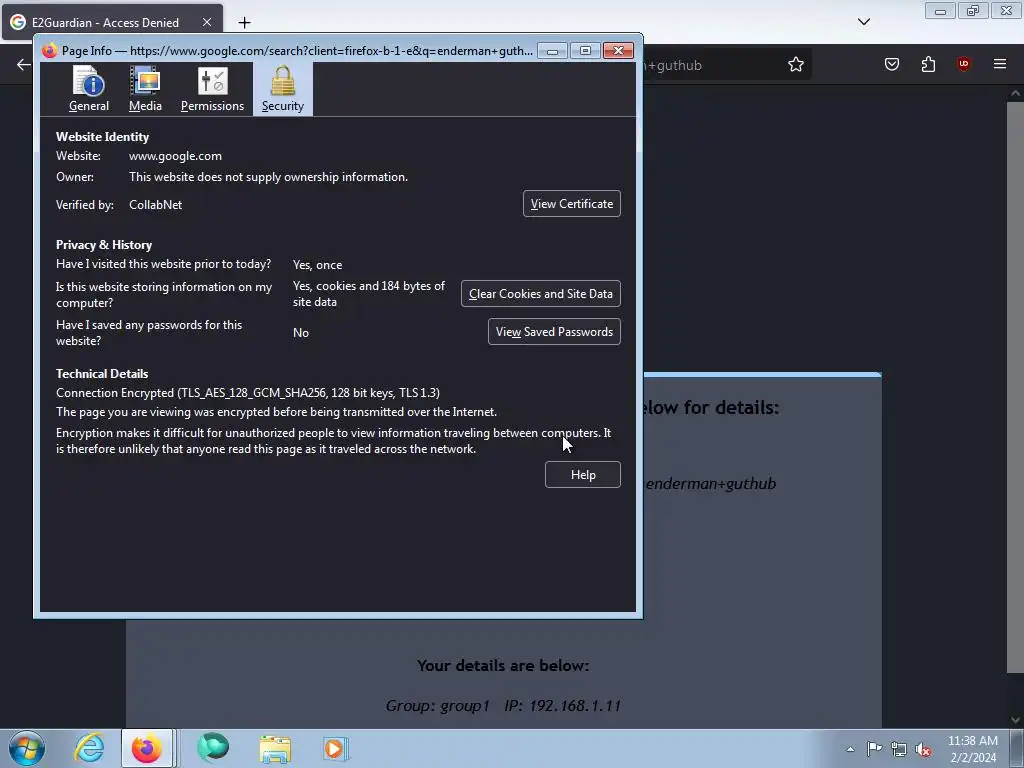1024x768 pixels.
Task: Click the Firefox back arrow button
Action: click(x=24, y=64)
